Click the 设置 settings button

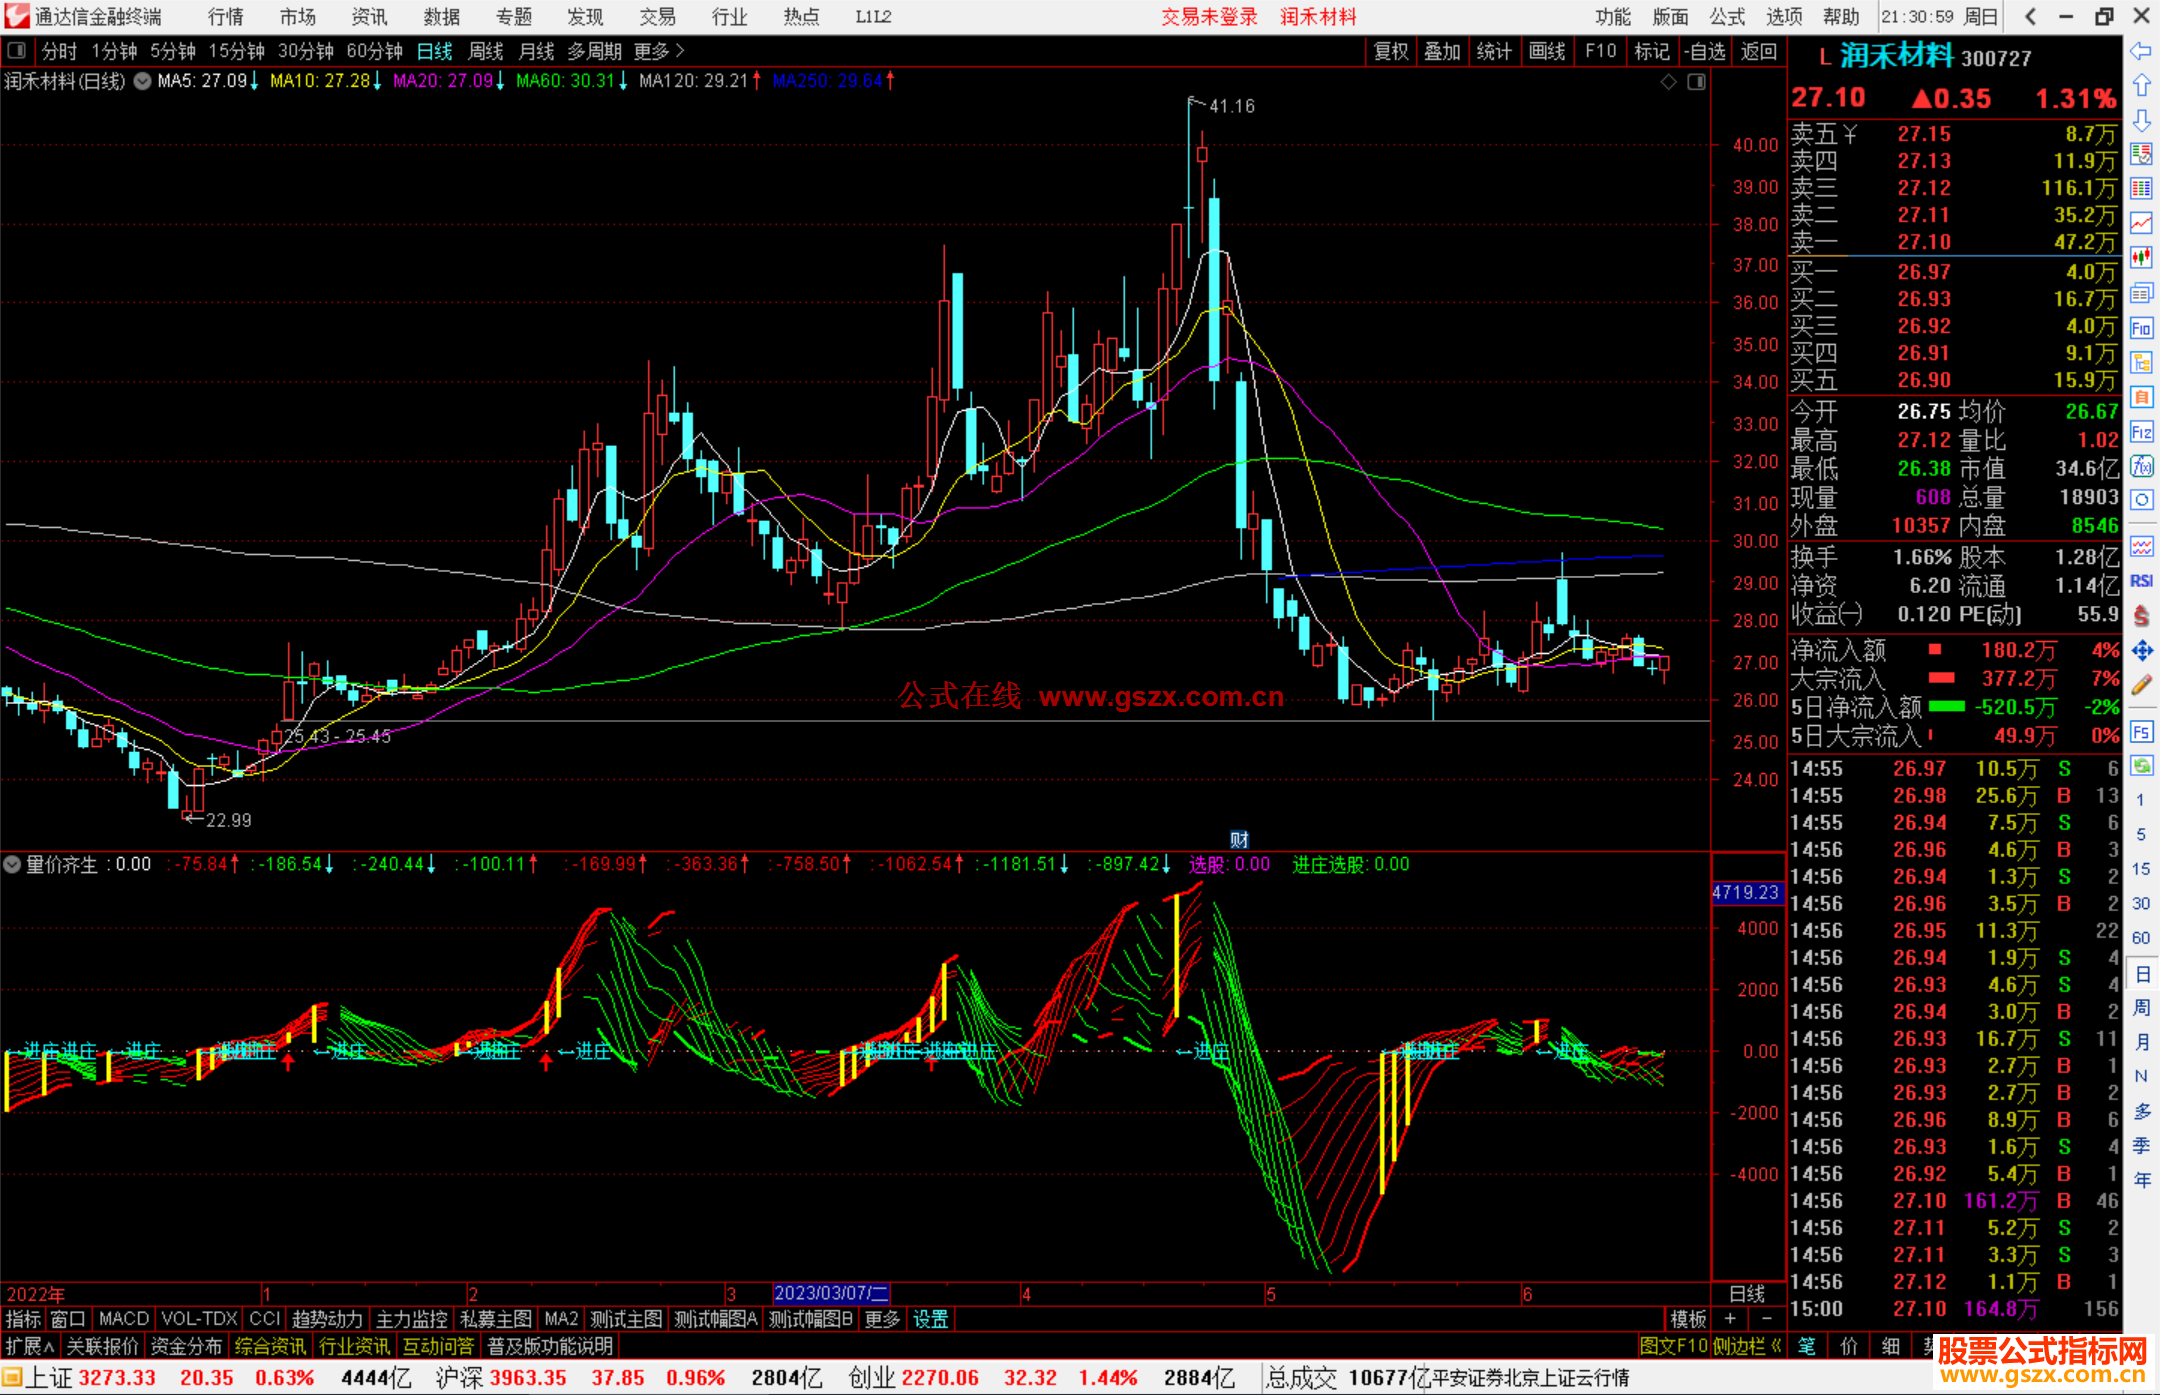pos(930,1319)
